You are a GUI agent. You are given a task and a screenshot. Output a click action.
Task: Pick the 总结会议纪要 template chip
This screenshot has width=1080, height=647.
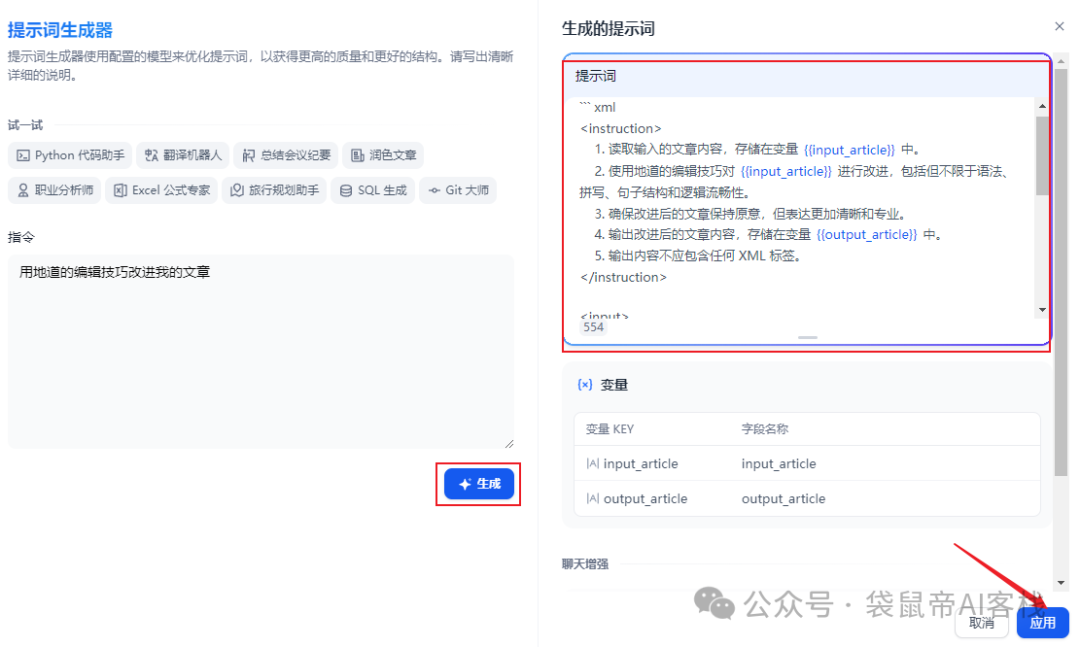287,155
